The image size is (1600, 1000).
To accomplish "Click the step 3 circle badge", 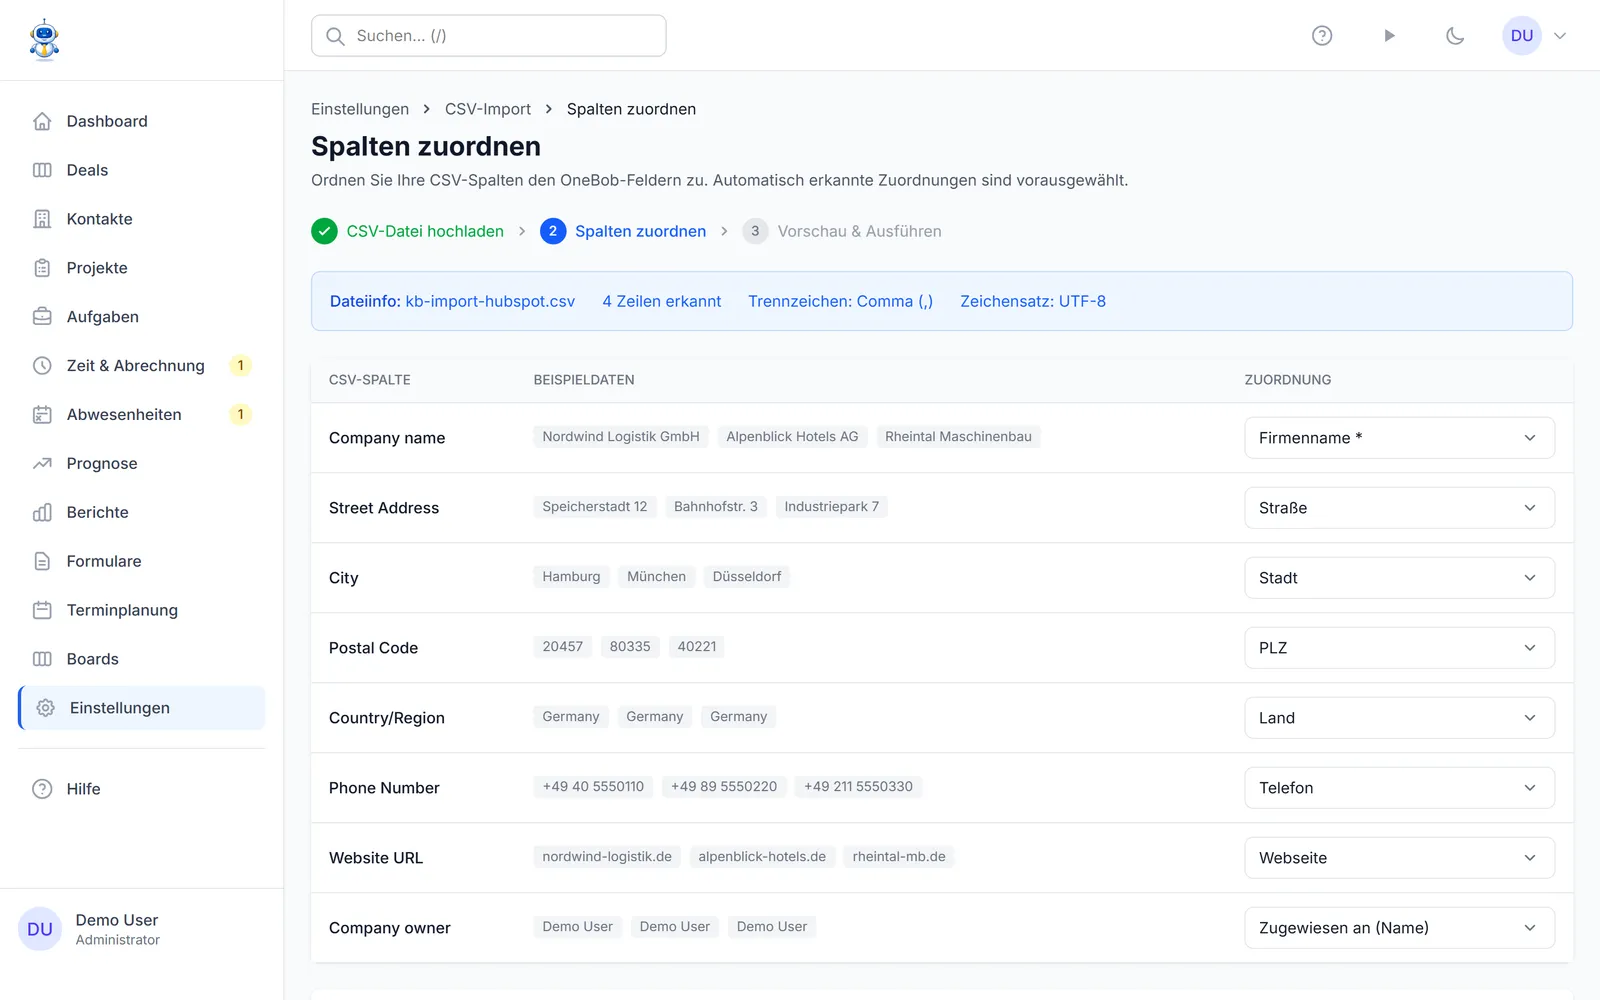I will pyautogui.click(x=755, y=231).
